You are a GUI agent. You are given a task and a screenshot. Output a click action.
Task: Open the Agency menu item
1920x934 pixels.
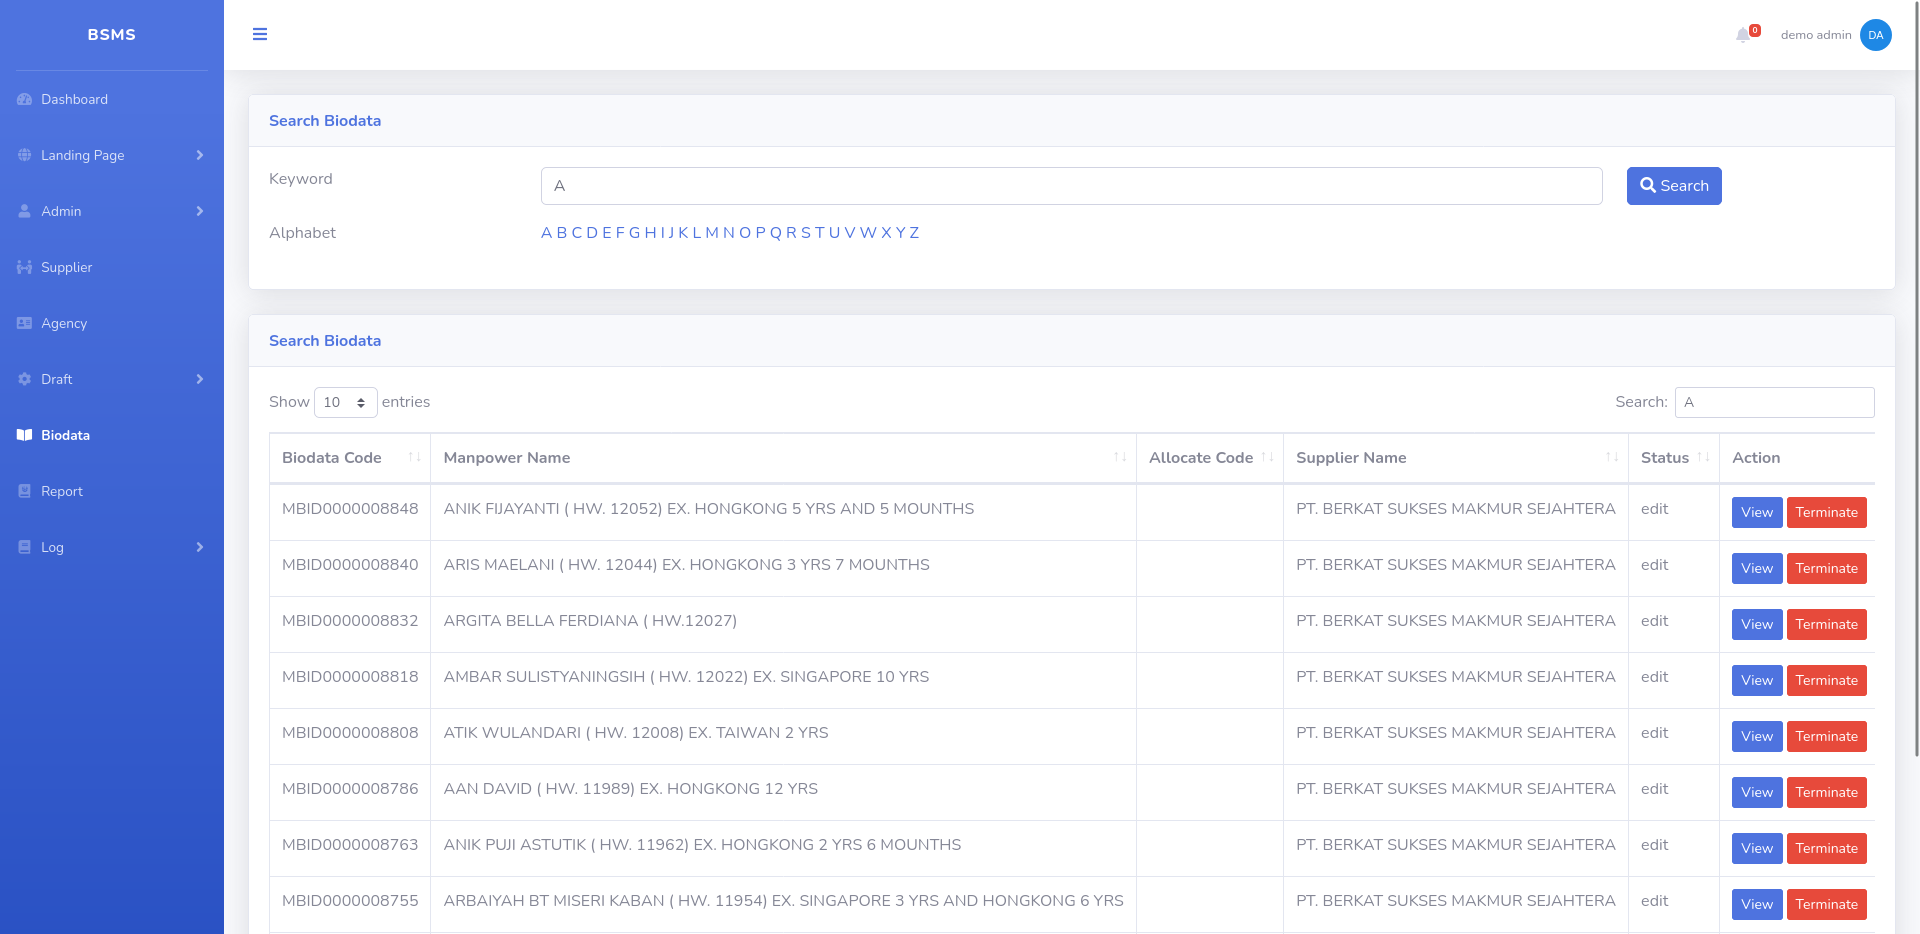112,323
